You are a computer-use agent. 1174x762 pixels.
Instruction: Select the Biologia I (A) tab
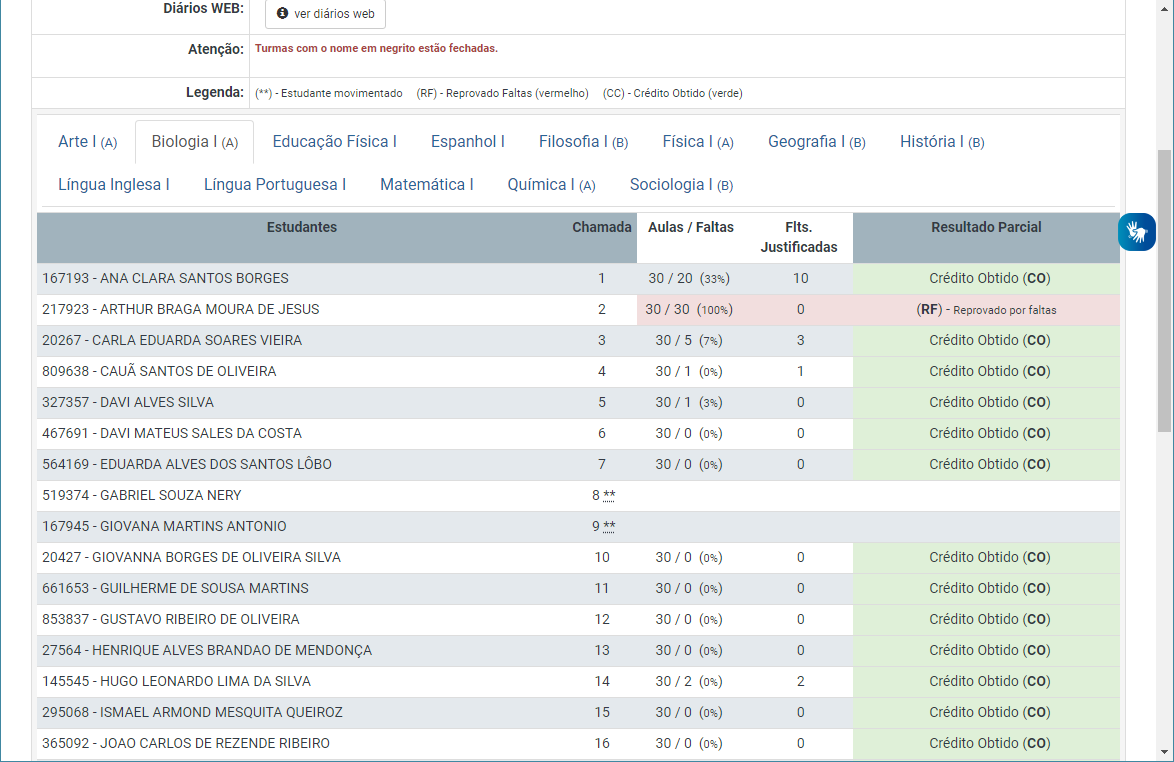195,141
